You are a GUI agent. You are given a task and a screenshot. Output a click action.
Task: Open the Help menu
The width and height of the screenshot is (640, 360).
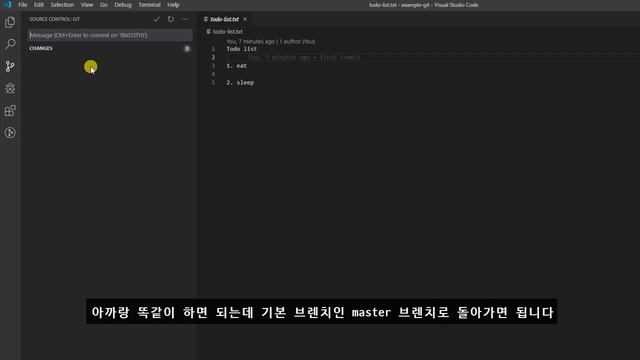click(x=173, y=5)
